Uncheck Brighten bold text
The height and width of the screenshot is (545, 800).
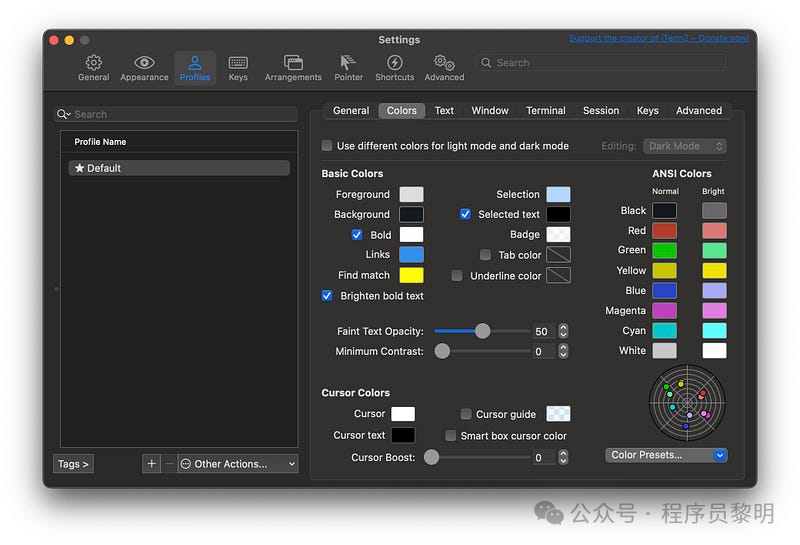click(327, 295)
